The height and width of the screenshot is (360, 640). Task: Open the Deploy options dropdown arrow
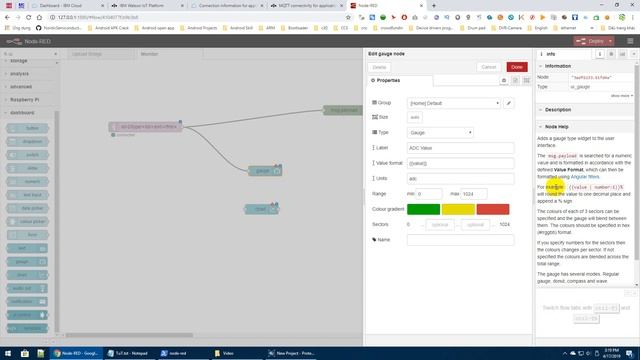tap(610, 41)
